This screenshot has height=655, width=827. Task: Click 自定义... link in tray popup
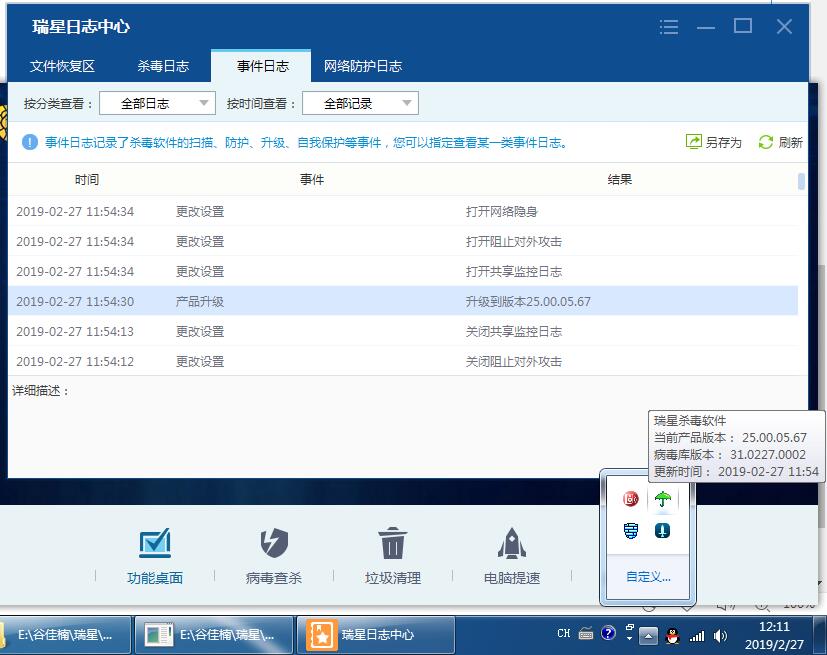648,576
